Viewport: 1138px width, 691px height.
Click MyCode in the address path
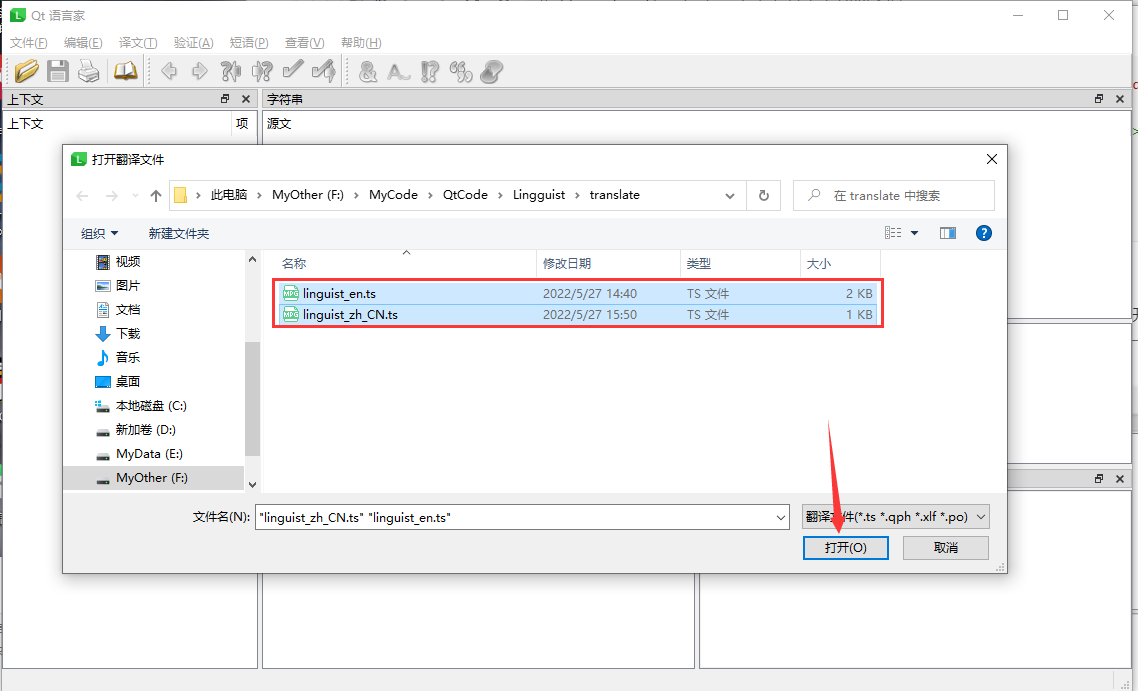coord(393,195)
